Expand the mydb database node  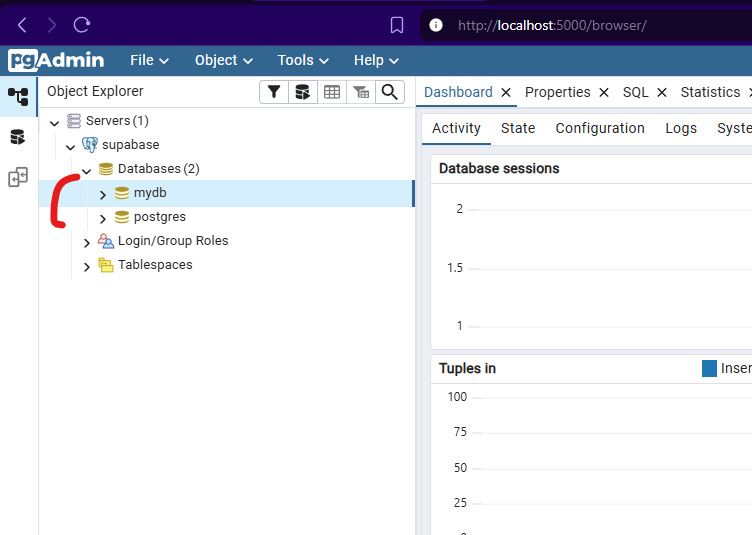[x=103, y=194]
